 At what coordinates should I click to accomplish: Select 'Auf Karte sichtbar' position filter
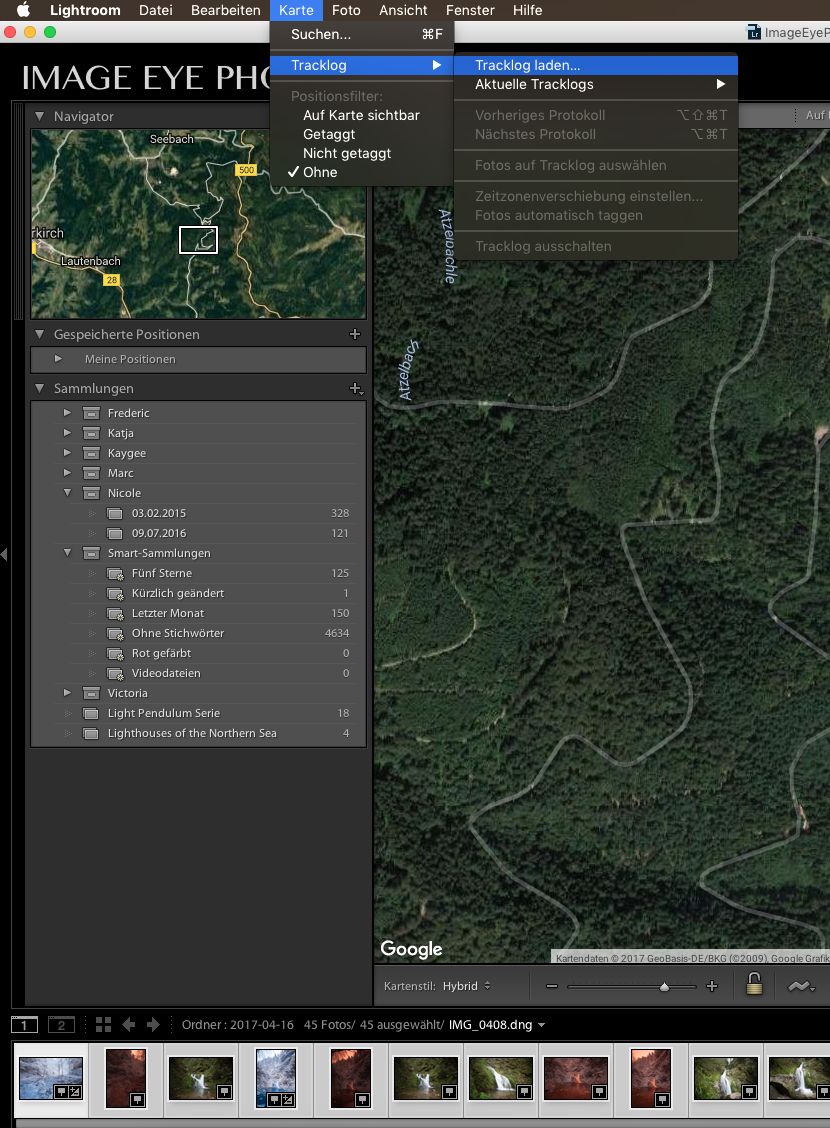[361, 115]
